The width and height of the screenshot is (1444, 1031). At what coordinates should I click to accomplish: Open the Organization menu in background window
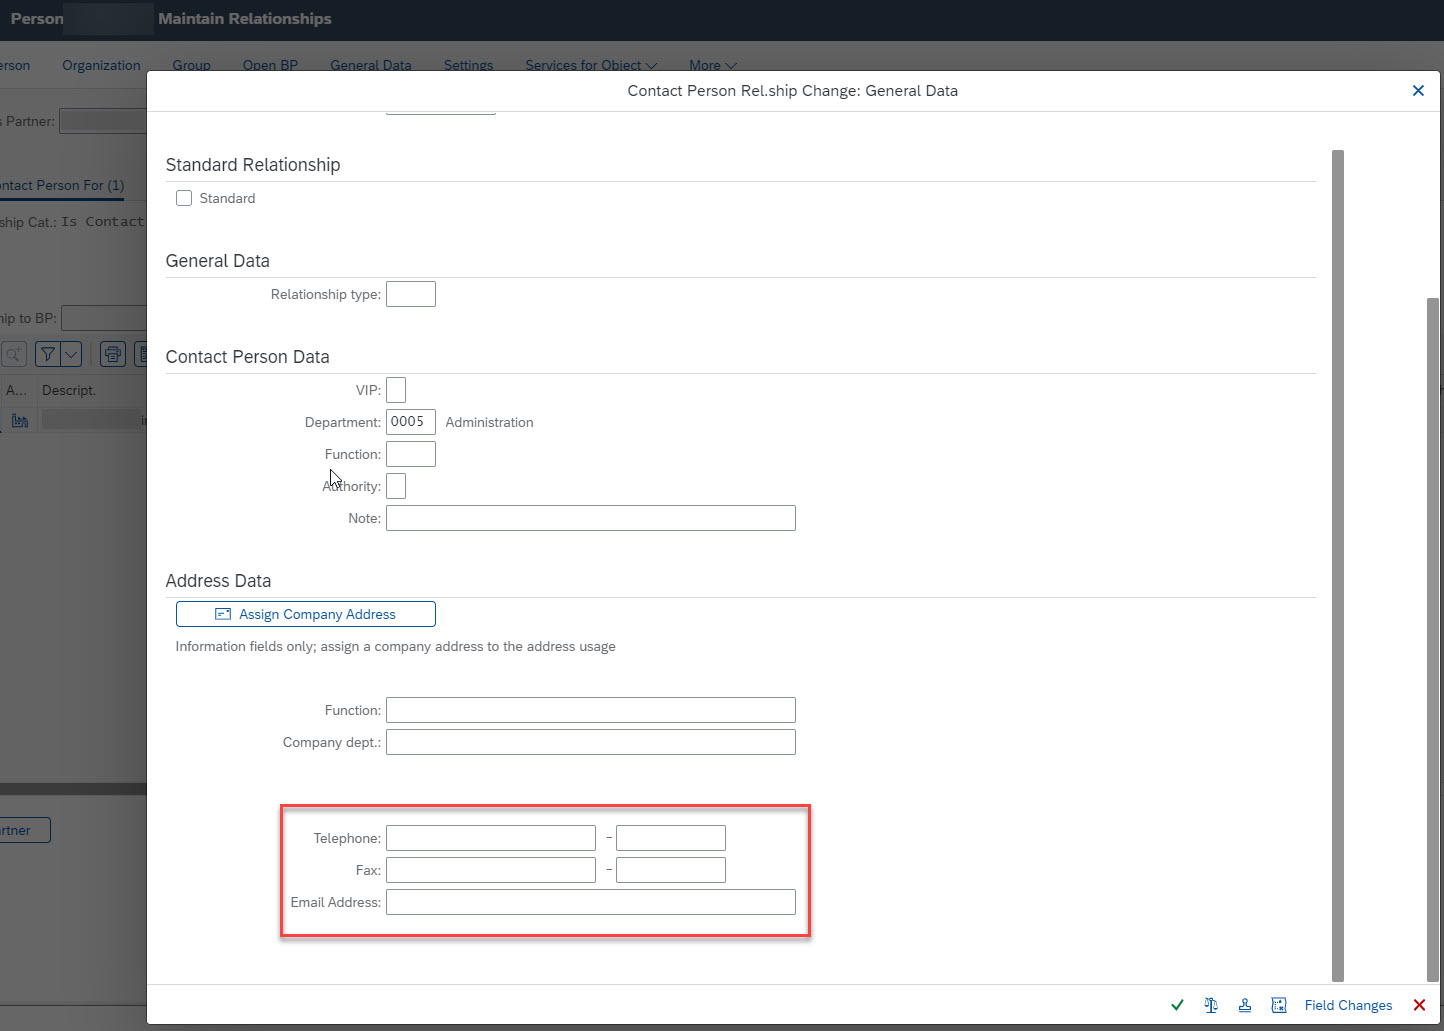[101, 65]
